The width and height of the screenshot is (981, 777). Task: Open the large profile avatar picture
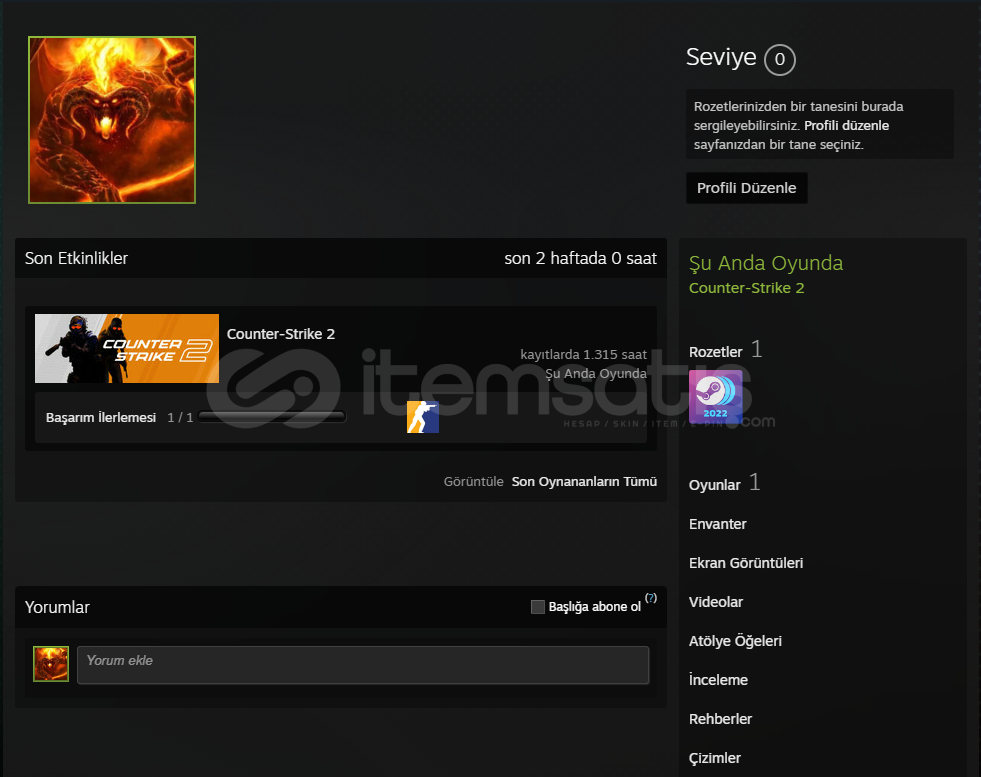(x=112, y=119)
